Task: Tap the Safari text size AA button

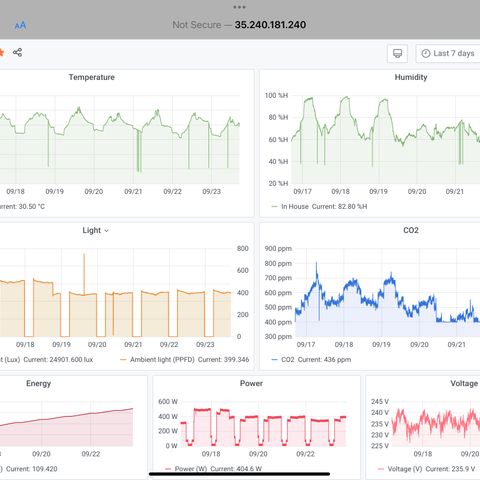Action: click(20, 25)
